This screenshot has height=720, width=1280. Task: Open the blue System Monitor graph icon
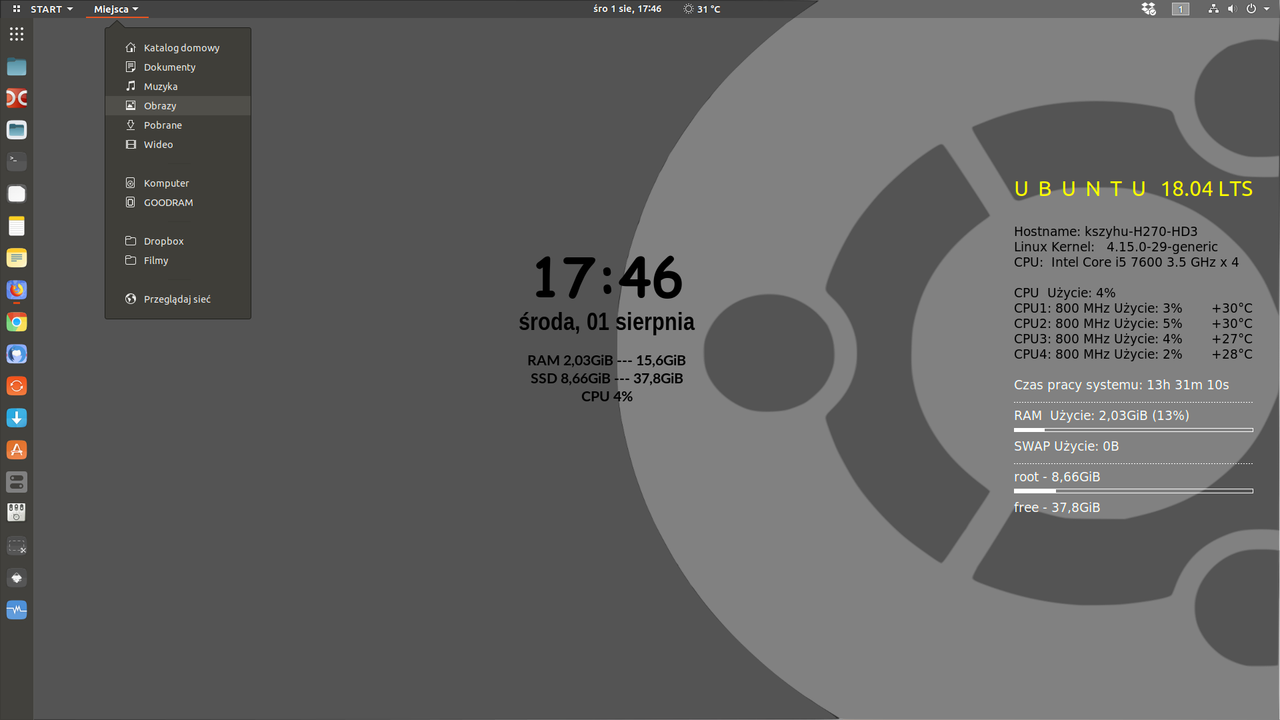pyautogui.click(x=16, y=609)
